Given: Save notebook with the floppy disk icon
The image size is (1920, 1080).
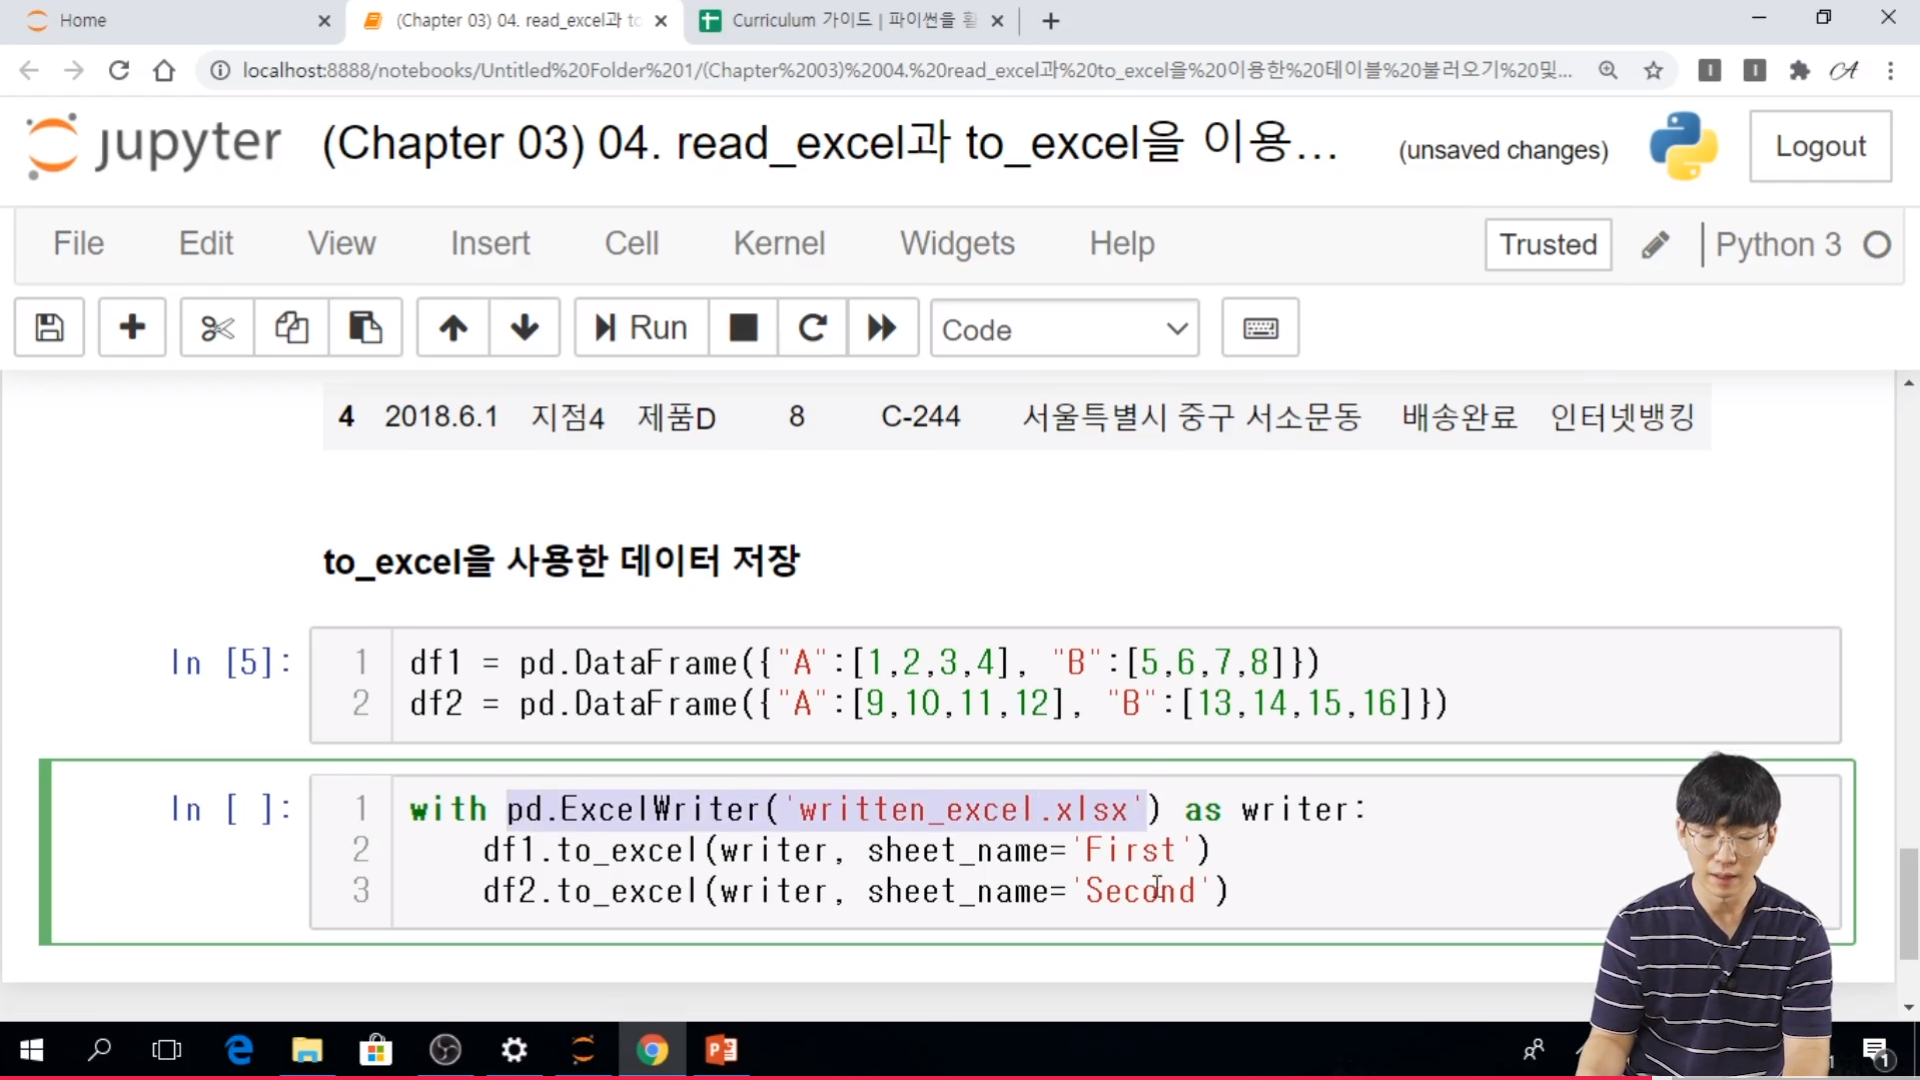Looking at the screenshot, I should pos(49,327).
